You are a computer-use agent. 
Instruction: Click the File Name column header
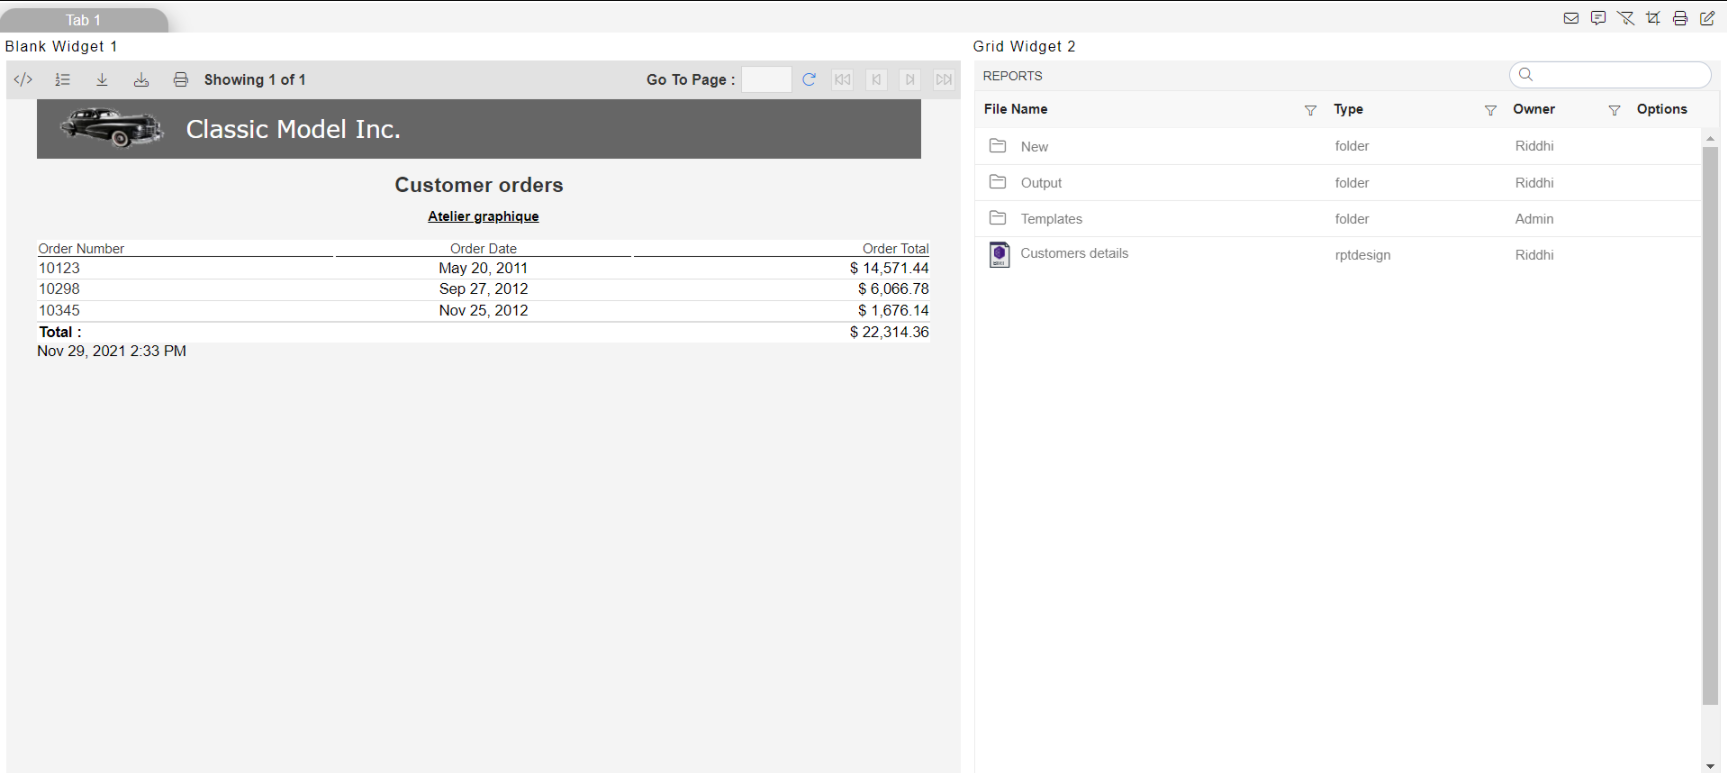[x=1015, y=109]
